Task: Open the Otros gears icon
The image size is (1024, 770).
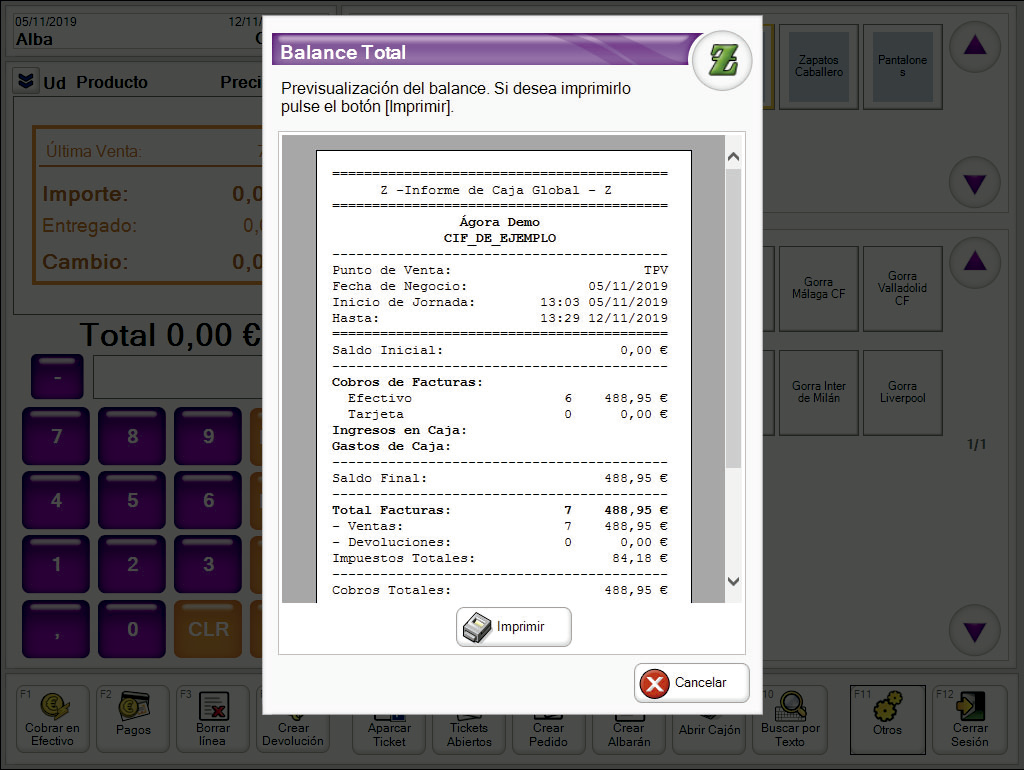Action: coord(886,708)
